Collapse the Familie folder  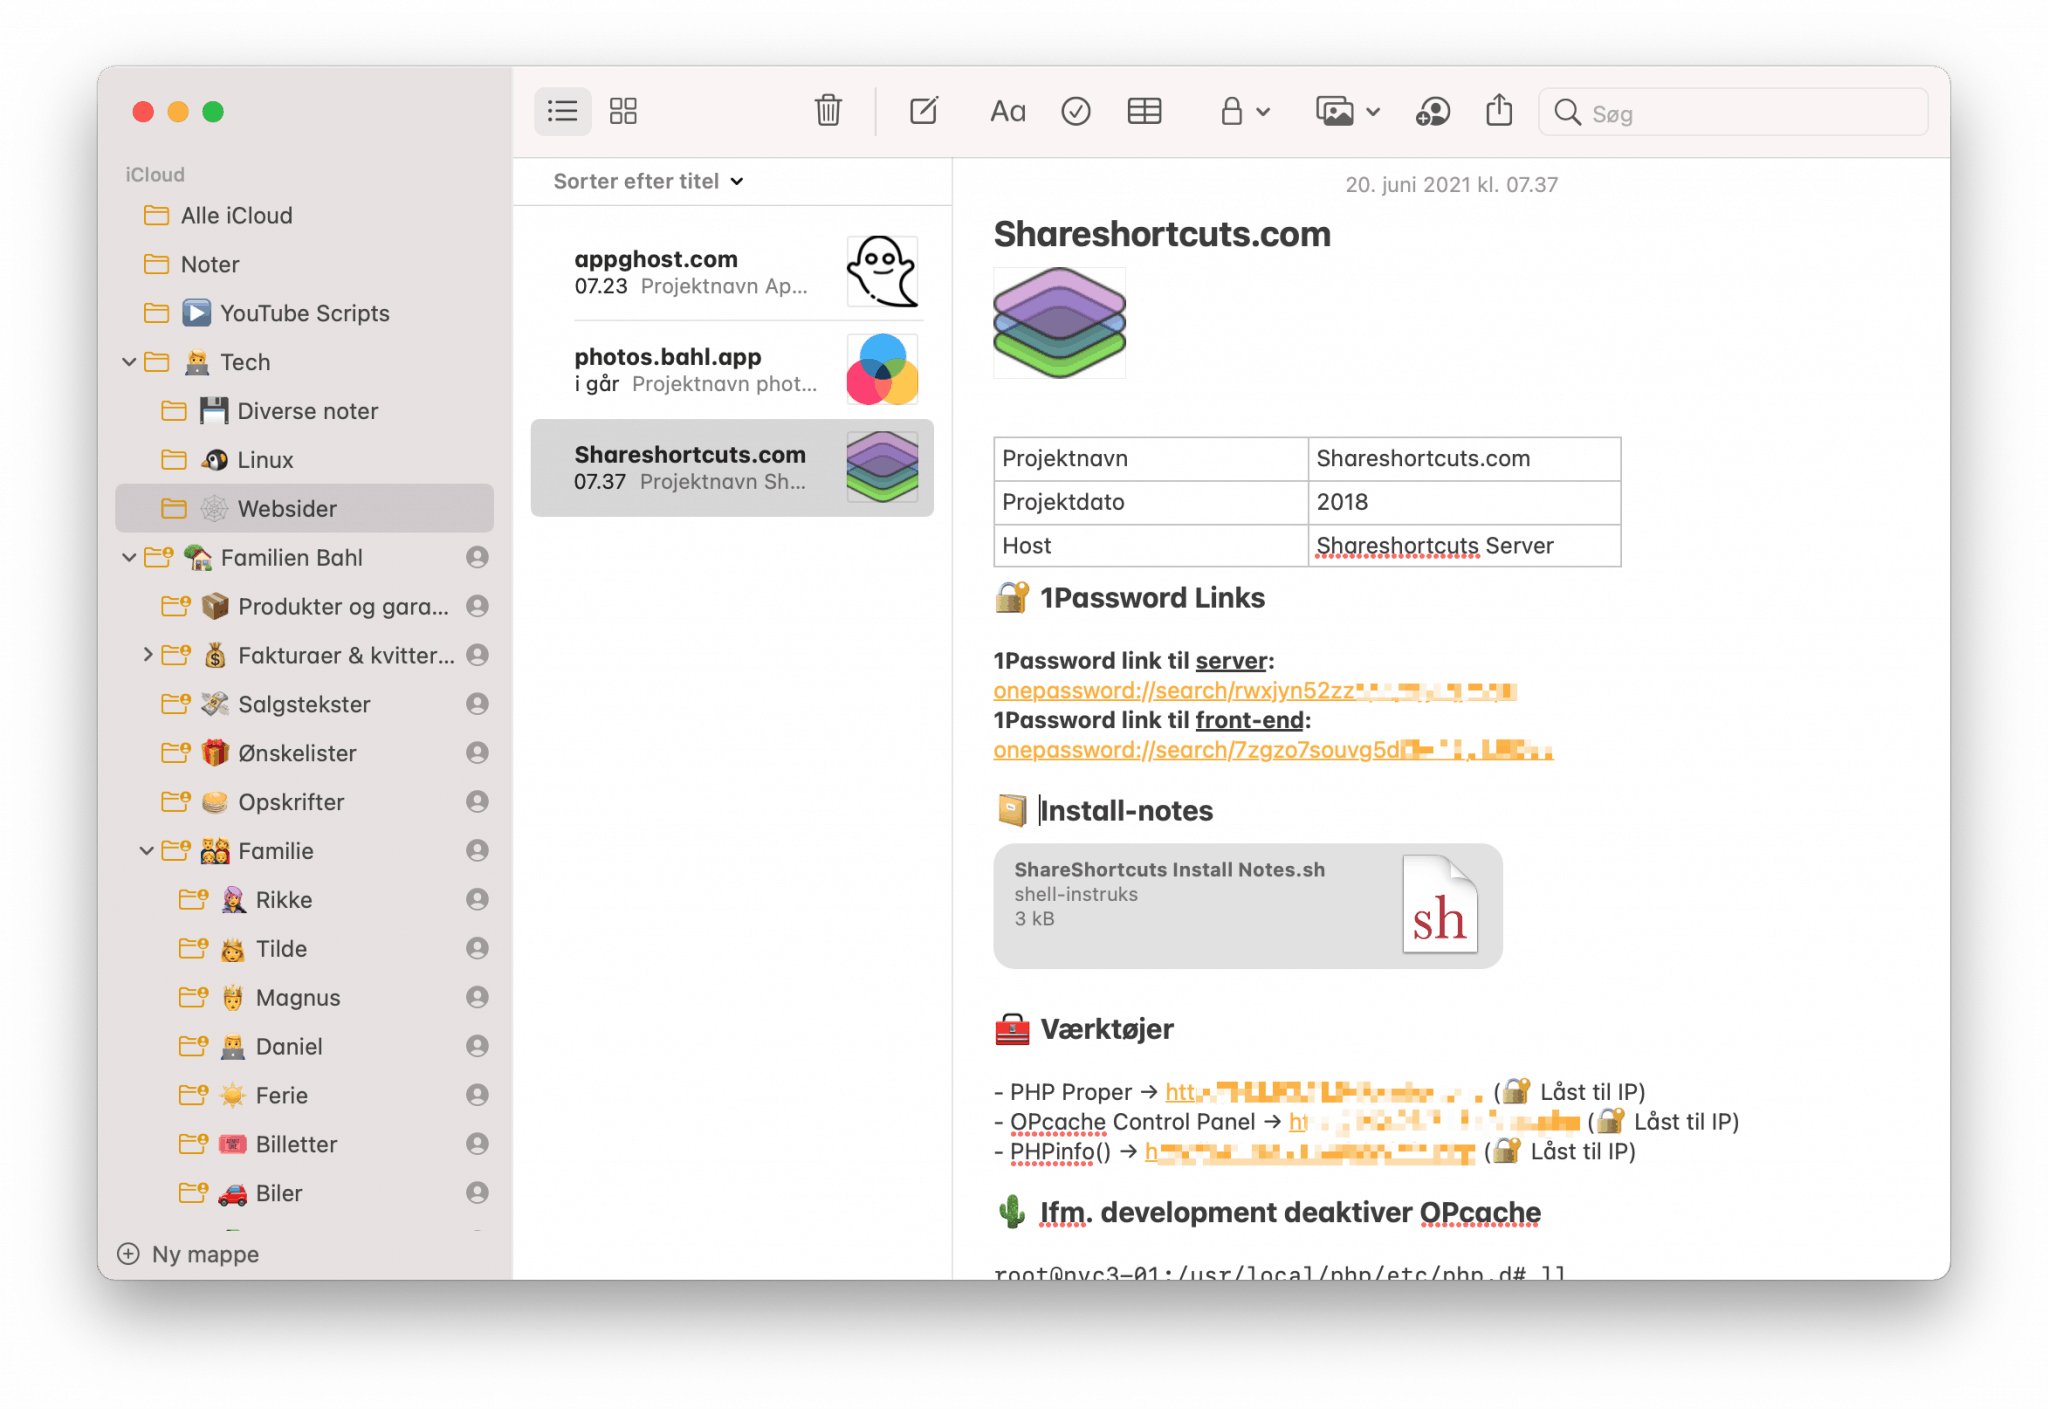point(147,851)
